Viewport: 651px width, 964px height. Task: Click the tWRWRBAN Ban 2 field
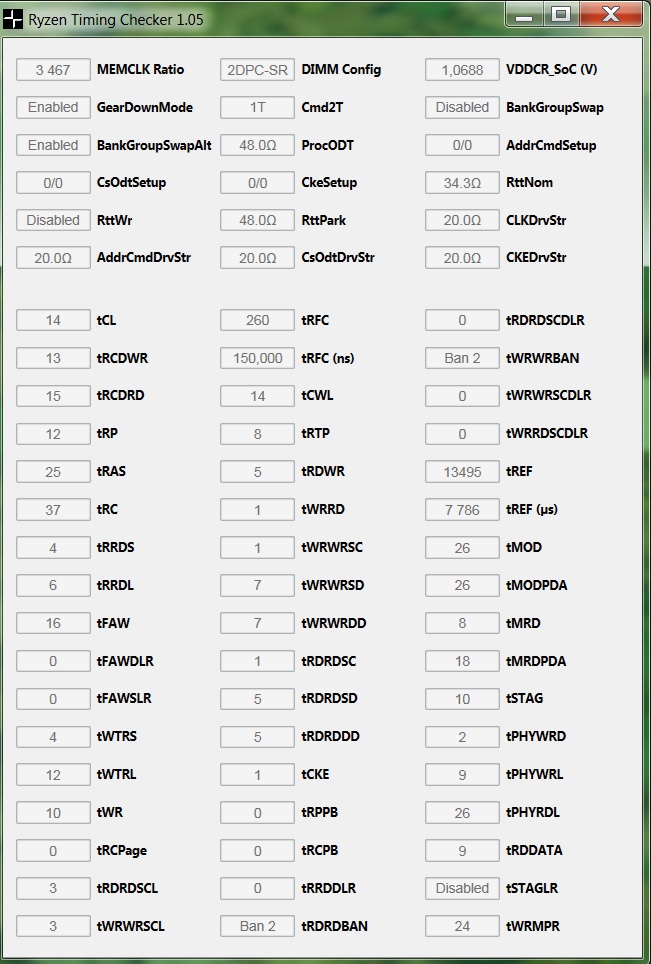point(462,358)
